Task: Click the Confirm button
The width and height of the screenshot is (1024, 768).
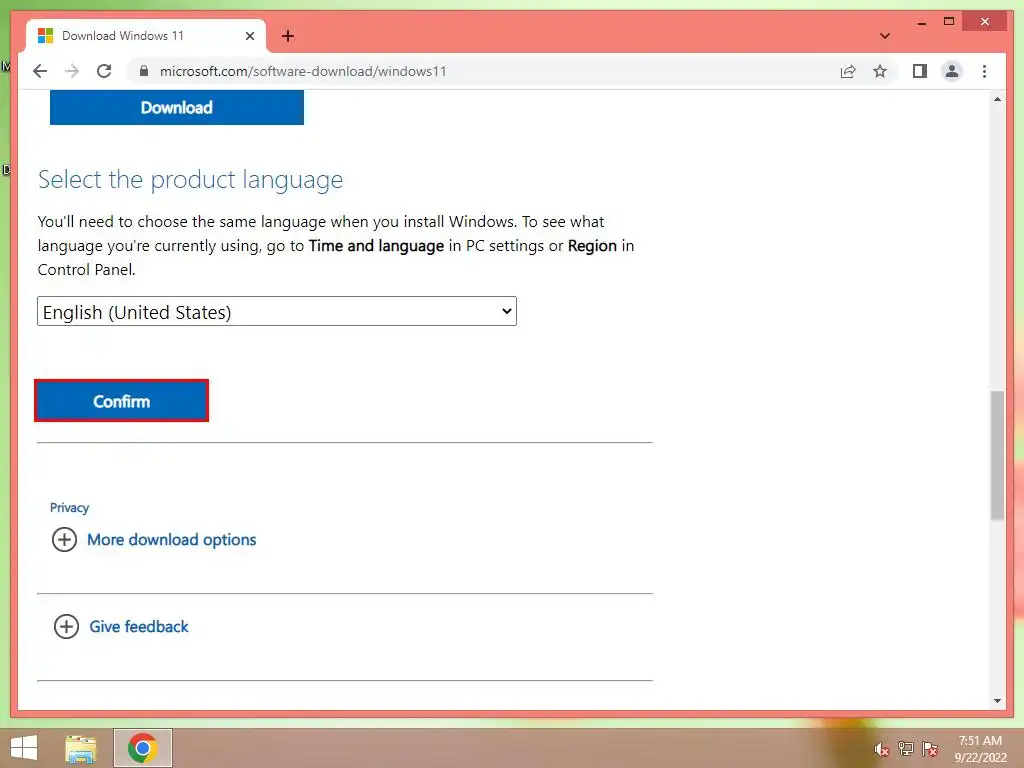Action: (121, 400)
